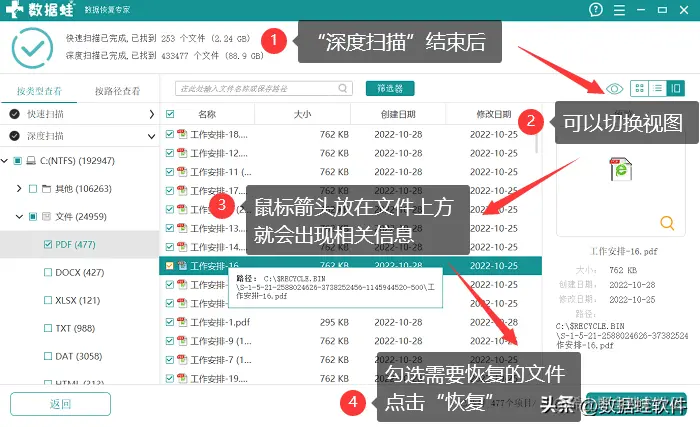Select DOCX (427) label in tree
Viewport: 700px width, 427px height.
pos(79,272)
